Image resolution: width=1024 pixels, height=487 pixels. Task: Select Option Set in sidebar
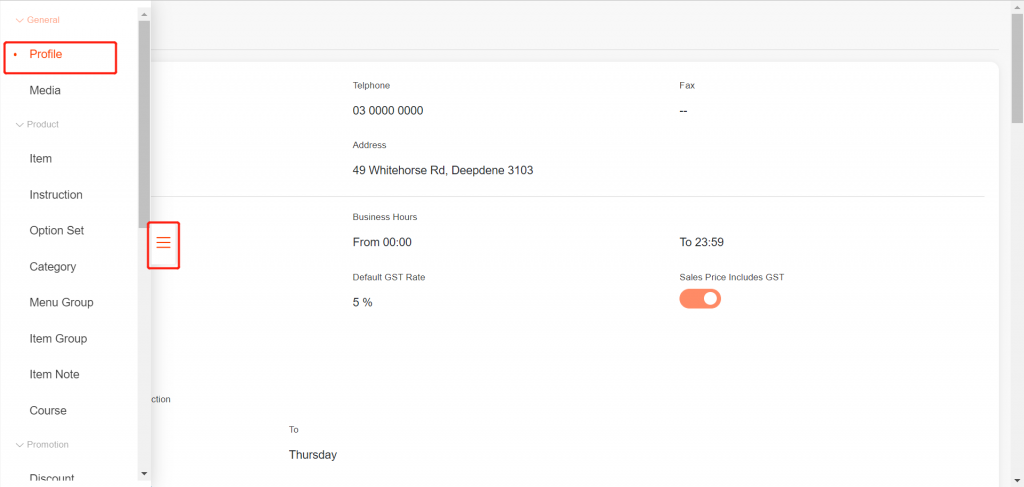[x=57, y=231]
